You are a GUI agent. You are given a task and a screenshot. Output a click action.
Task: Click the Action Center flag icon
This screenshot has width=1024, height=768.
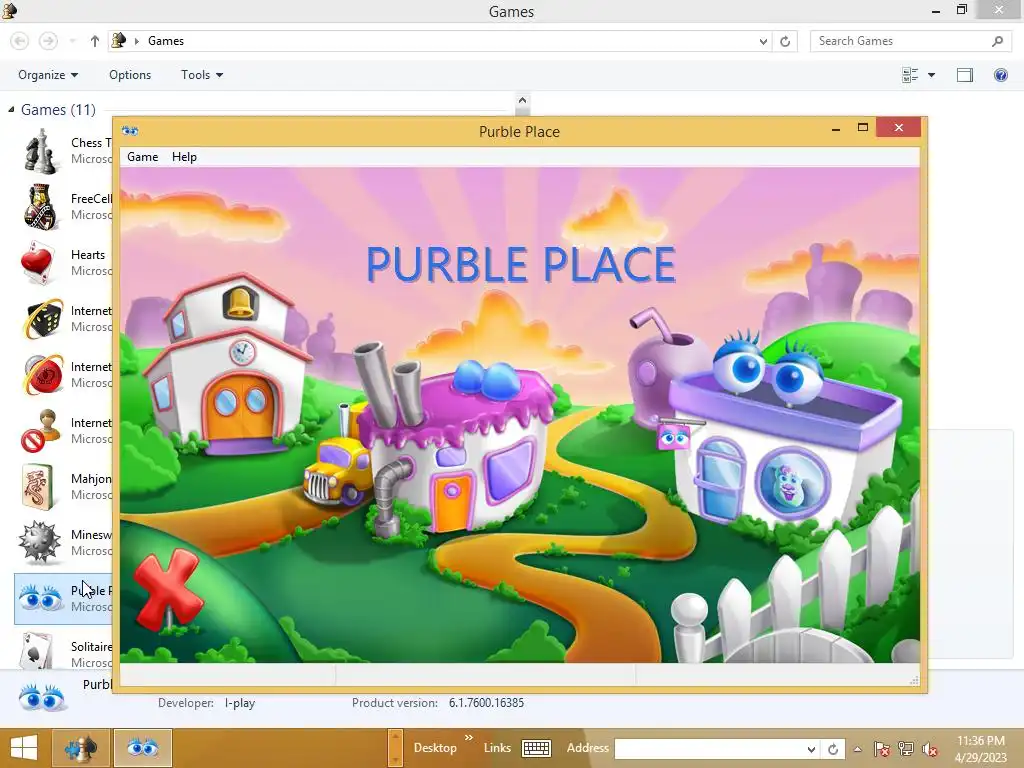882,749
